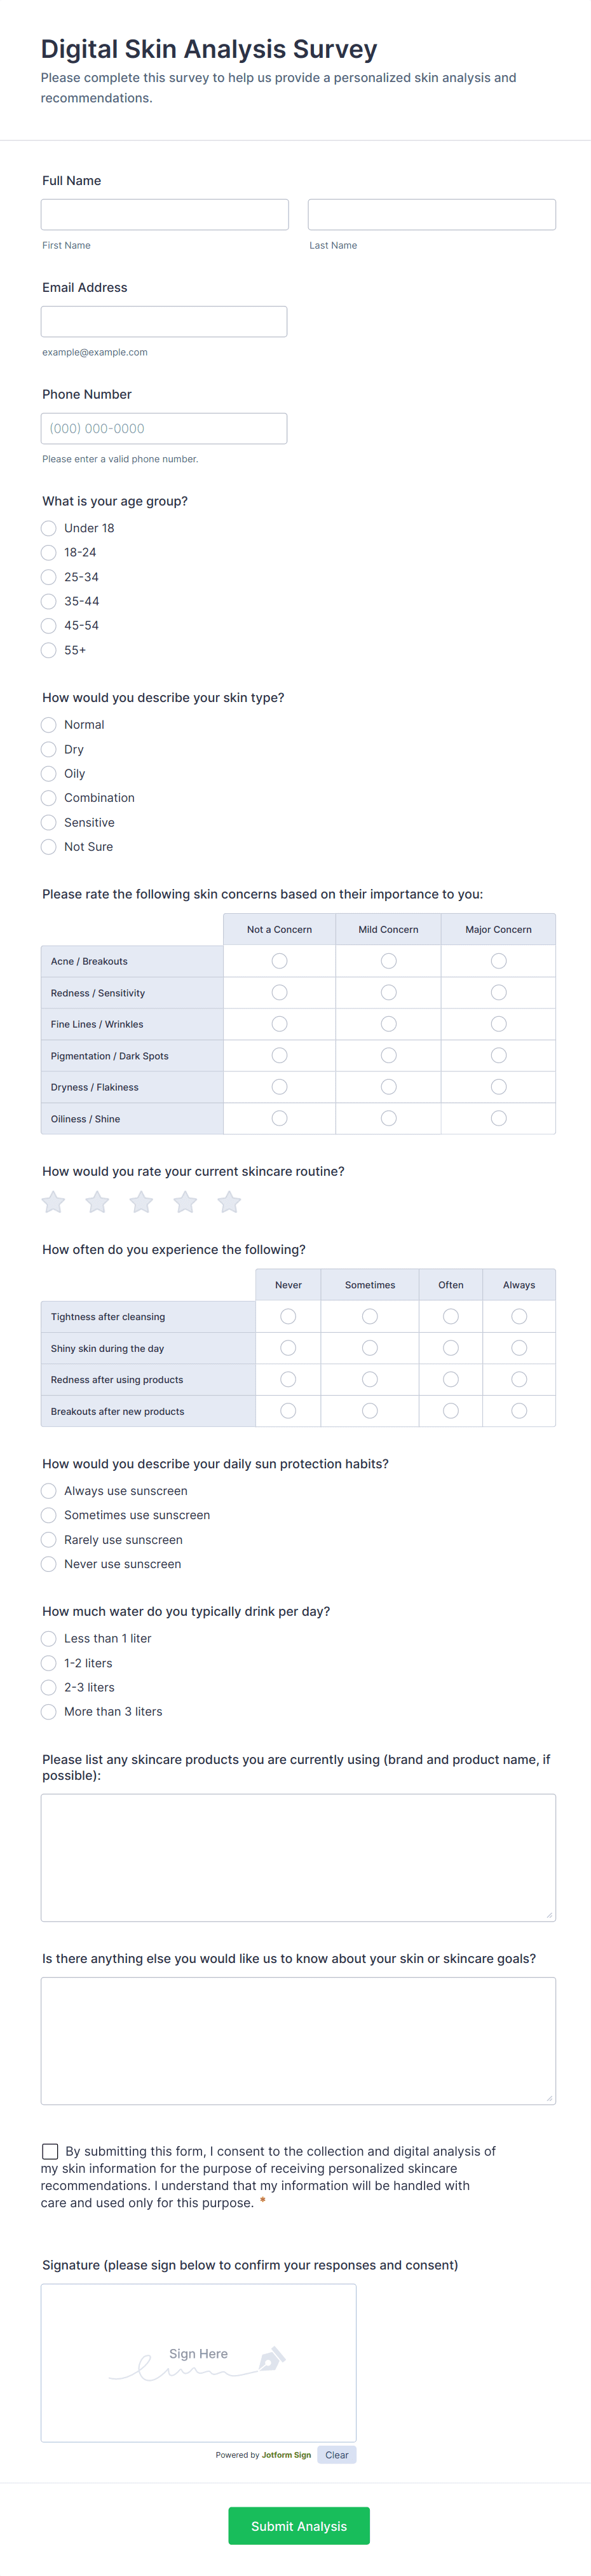Click the first rating star
Screen dimensions: 591x2576
pos(54,1202)
